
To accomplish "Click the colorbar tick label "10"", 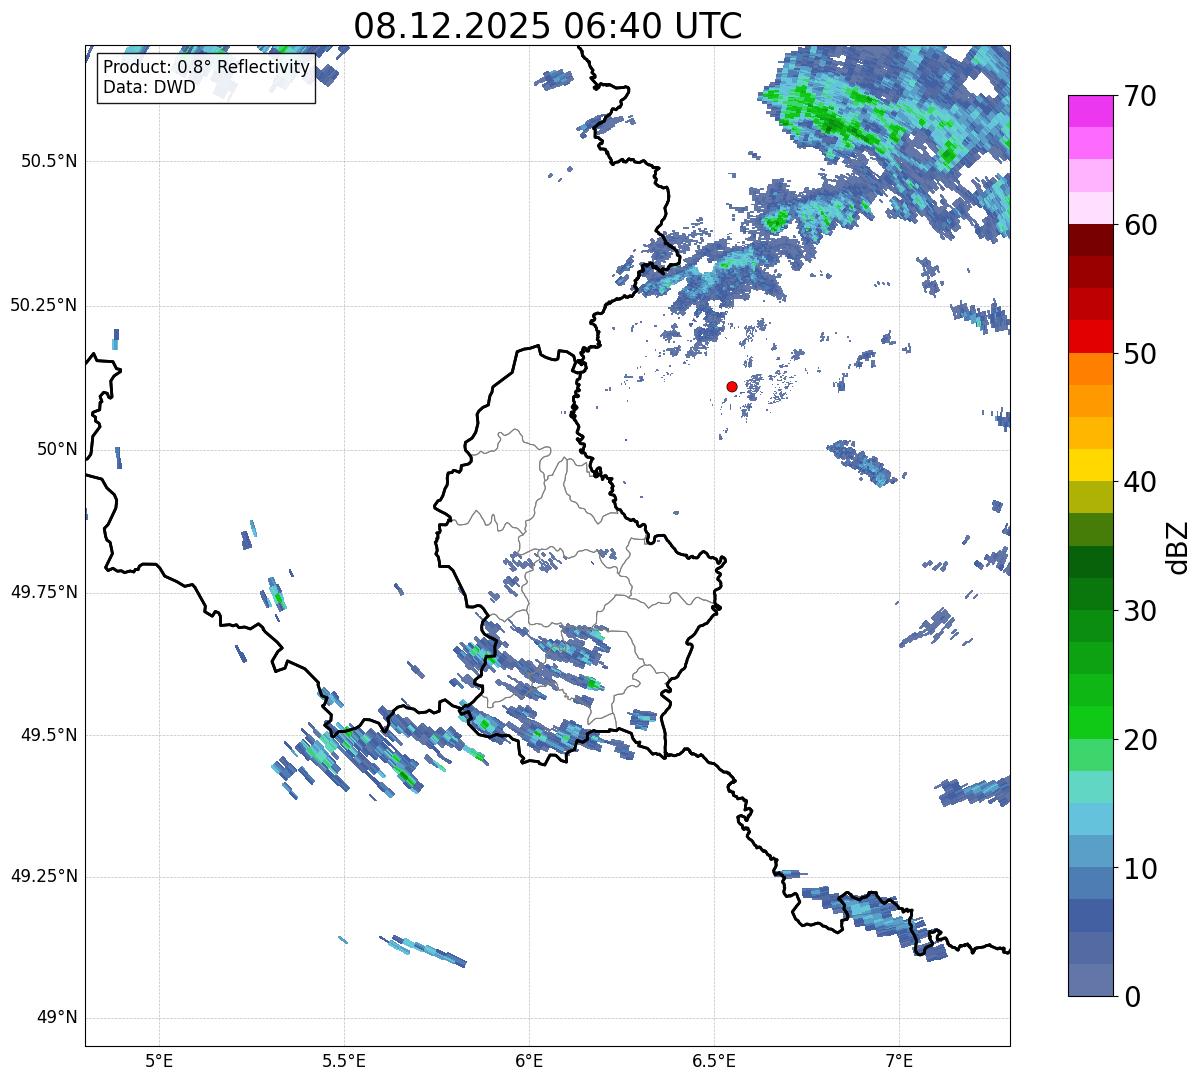I will coord(1140,870).
